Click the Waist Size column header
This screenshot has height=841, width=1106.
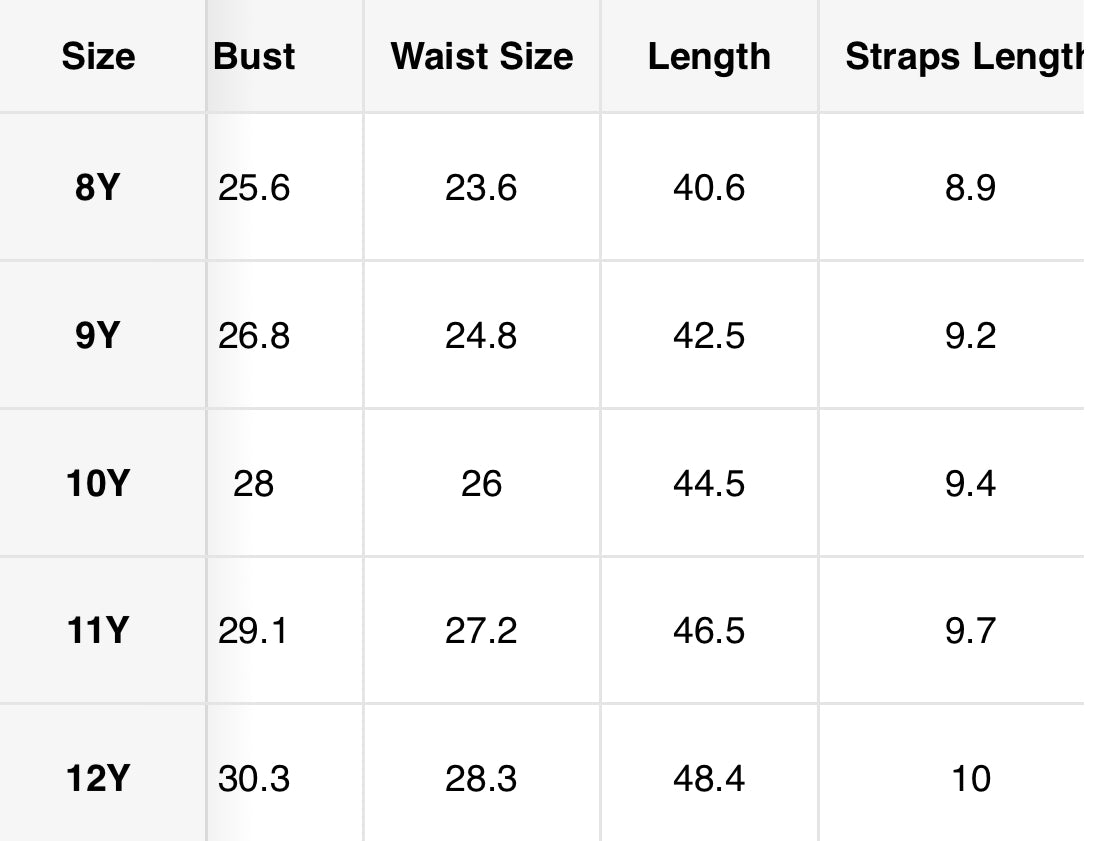[x=482, y=56]
